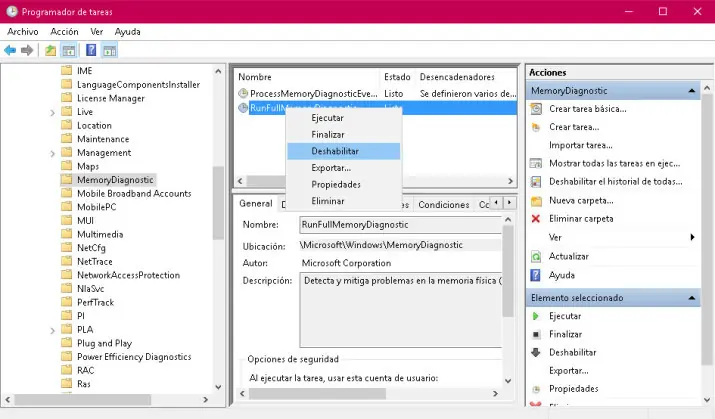Select the Power Efficiency Diagnostics folder

(134, 357)
